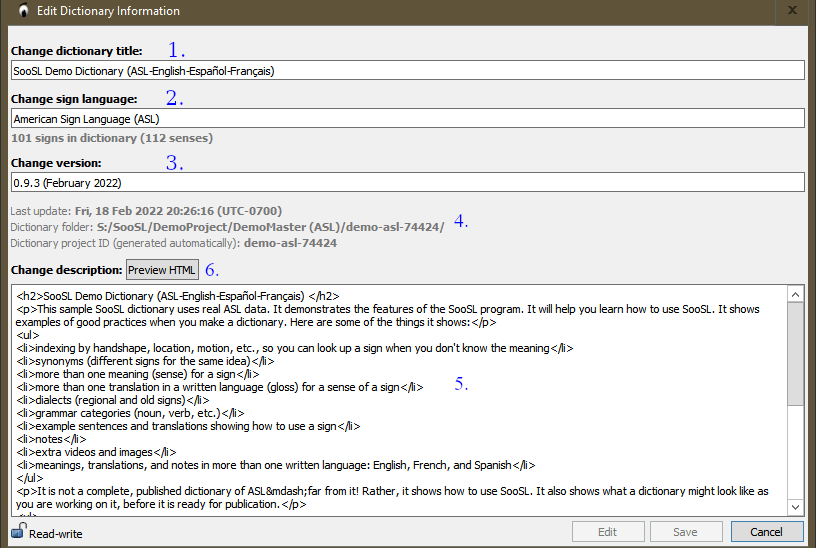Screen dimensions: 816x548
Task: Click the <h2> heading line in description
Action: click(177, 296)
